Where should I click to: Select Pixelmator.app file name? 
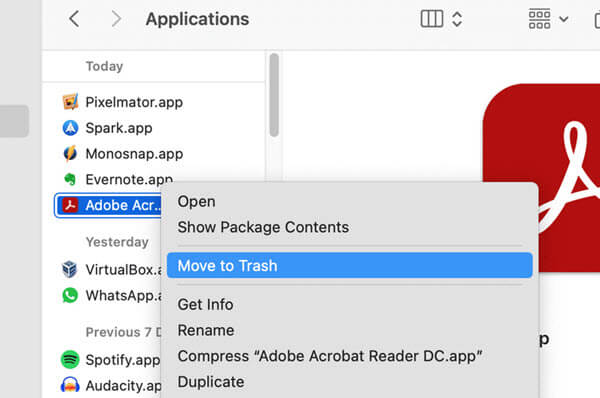click(134, 102)
